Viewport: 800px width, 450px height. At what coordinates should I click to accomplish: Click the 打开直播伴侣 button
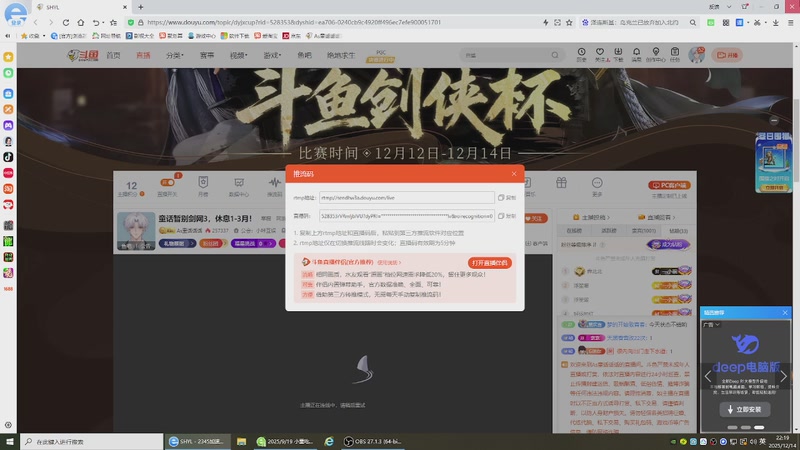pos(489,263)
